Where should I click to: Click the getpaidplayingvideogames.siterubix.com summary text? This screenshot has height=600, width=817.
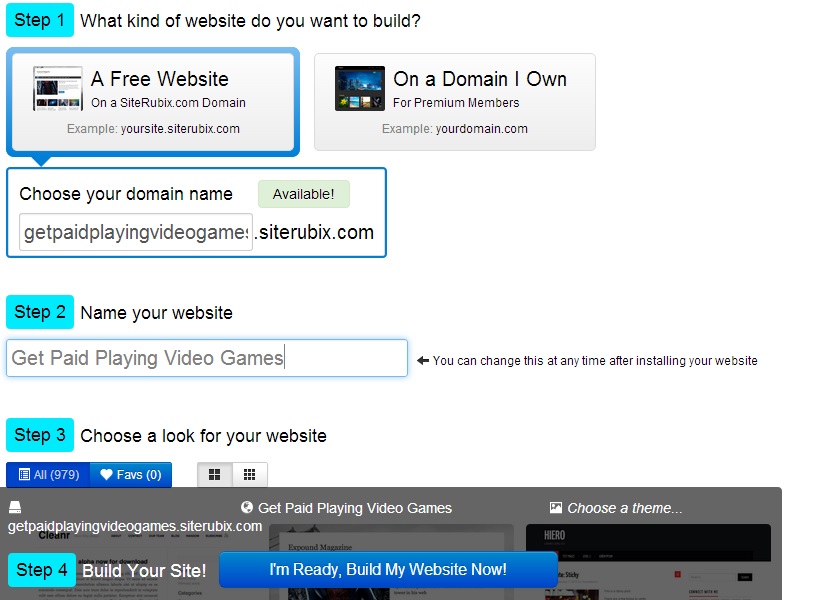135,526
